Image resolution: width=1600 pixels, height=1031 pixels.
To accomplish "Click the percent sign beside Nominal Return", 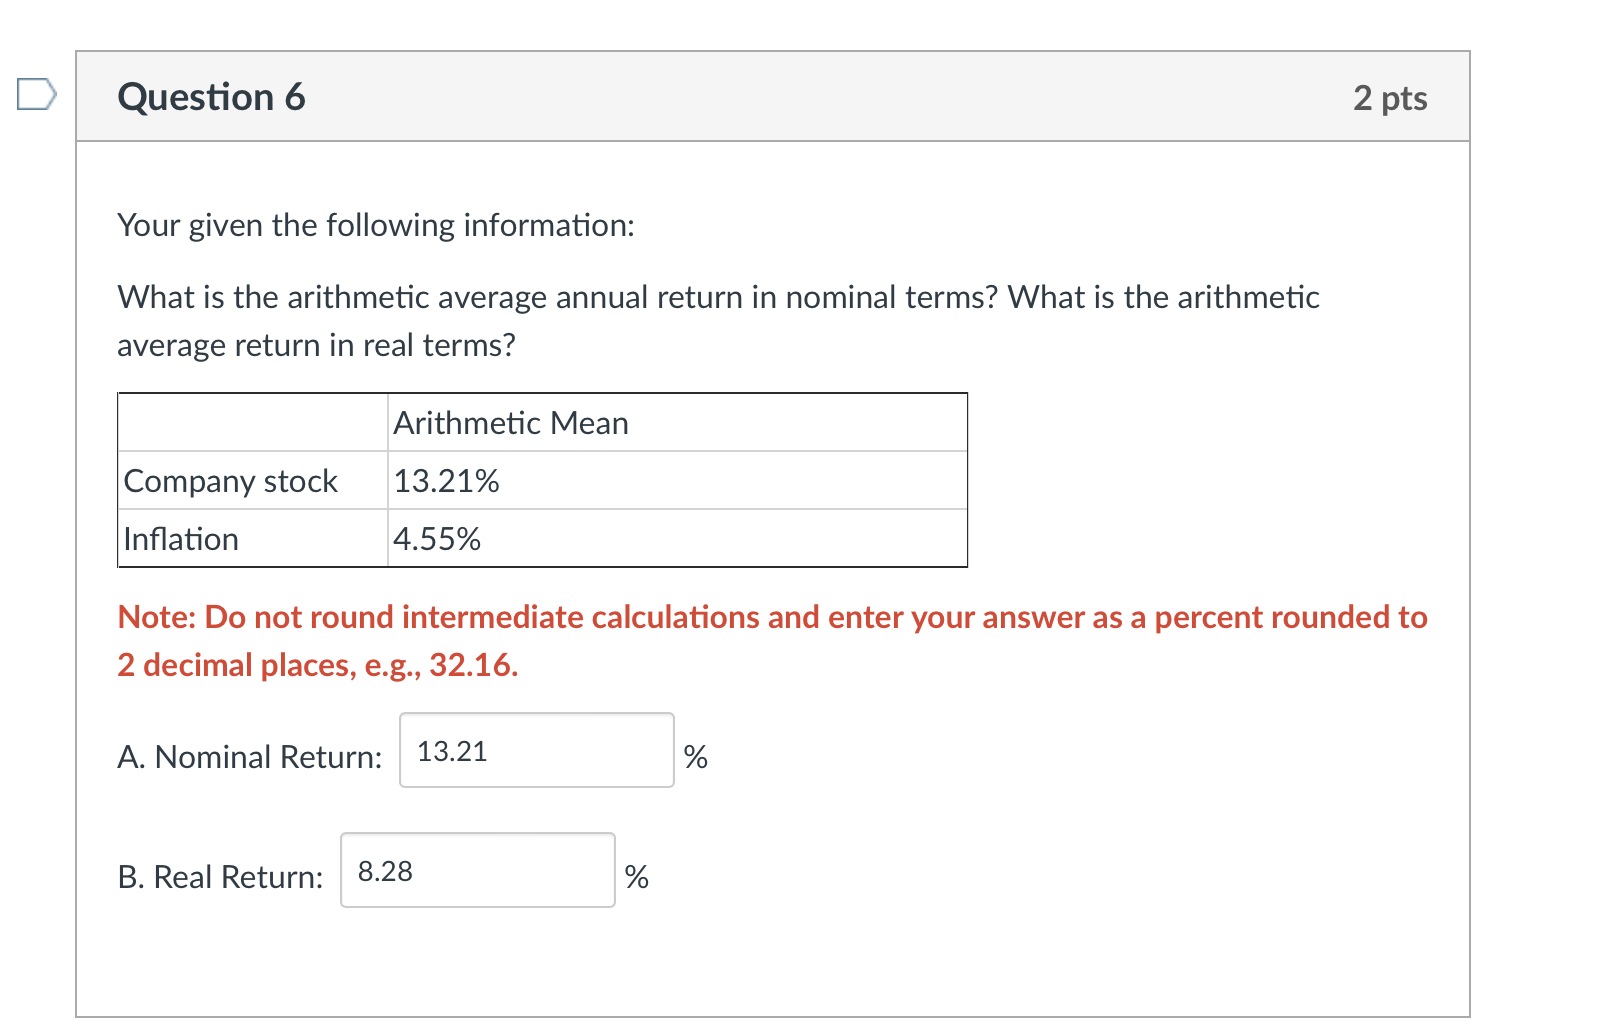I will [x=697, y=758].
